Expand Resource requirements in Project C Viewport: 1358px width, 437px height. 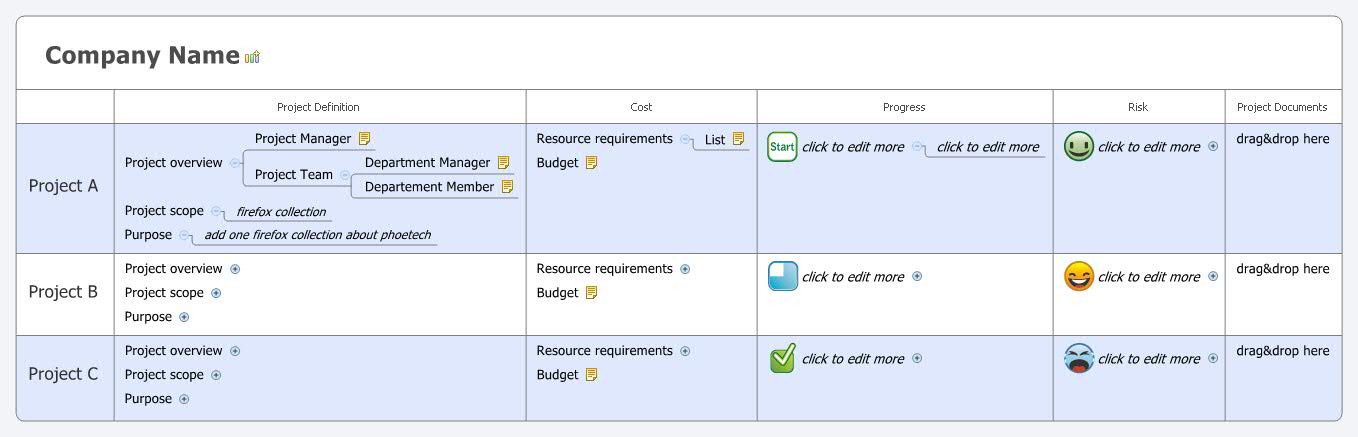pos(685,351)
